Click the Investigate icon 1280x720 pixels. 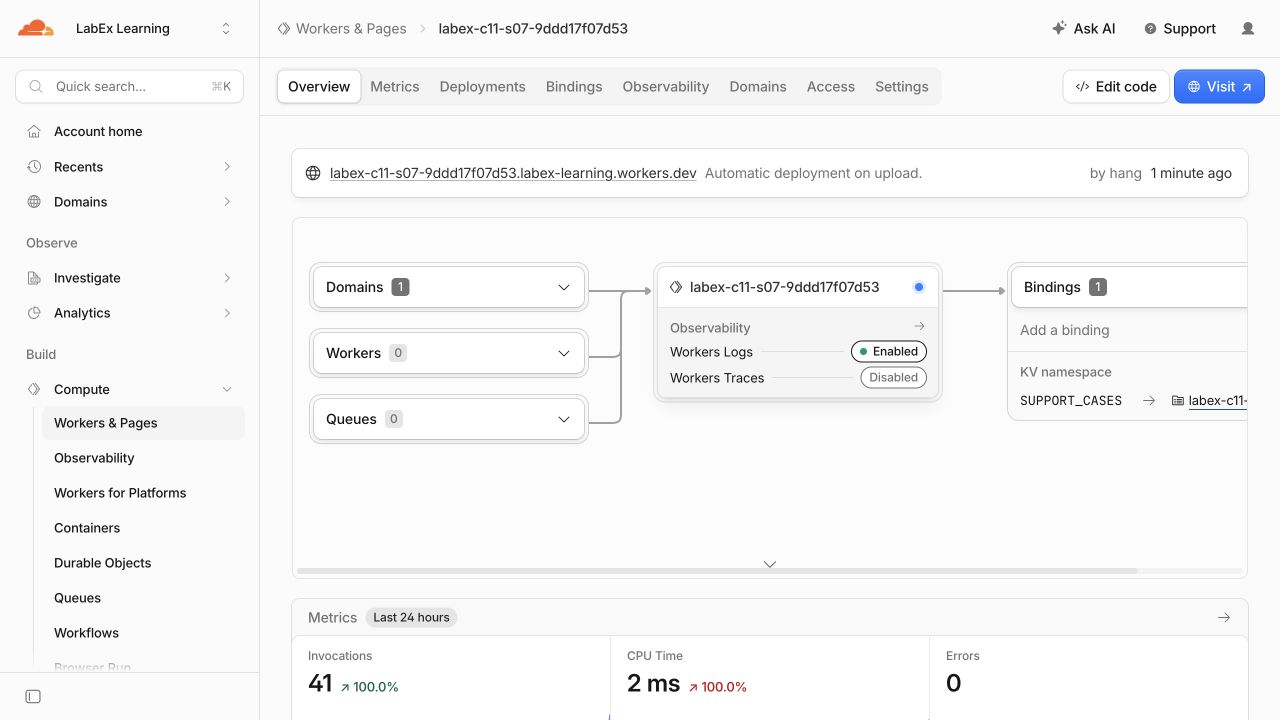(x=34, y=278)
